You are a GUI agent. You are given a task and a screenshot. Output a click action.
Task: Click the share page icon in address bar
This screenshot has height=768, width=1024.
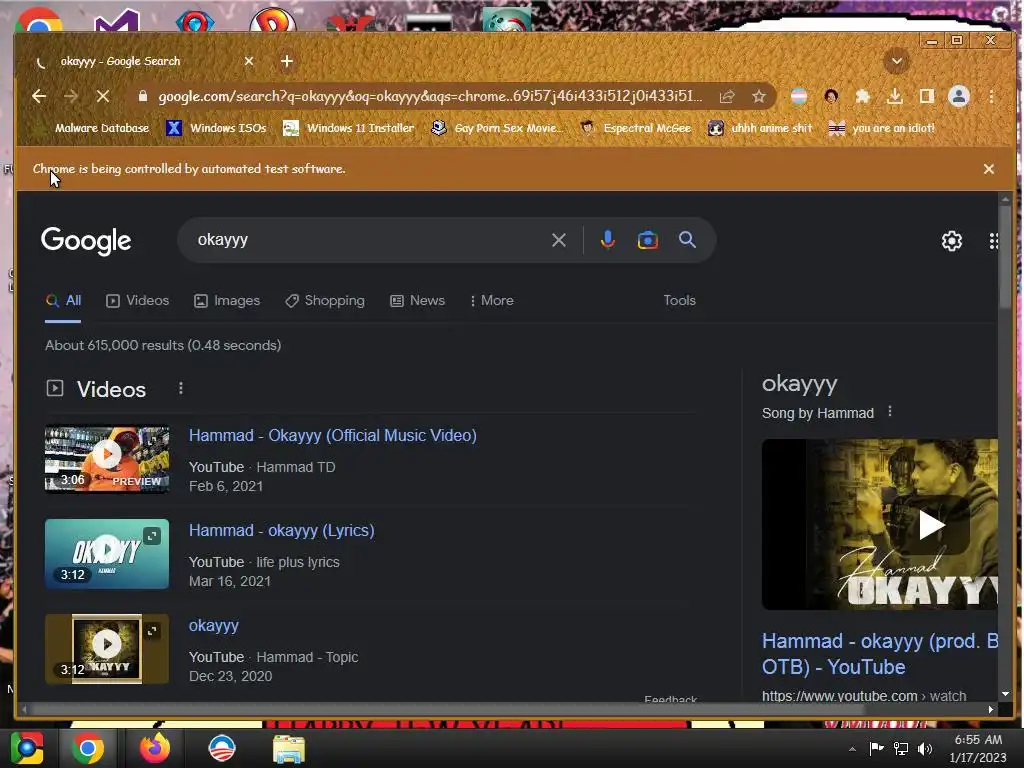pos(727,97)
